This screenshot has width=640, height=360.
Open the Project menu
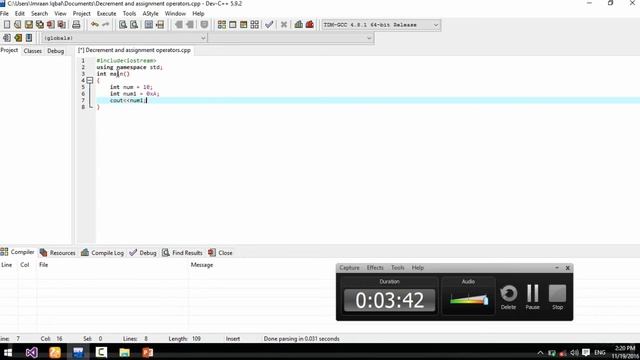[x=82, y=13]
